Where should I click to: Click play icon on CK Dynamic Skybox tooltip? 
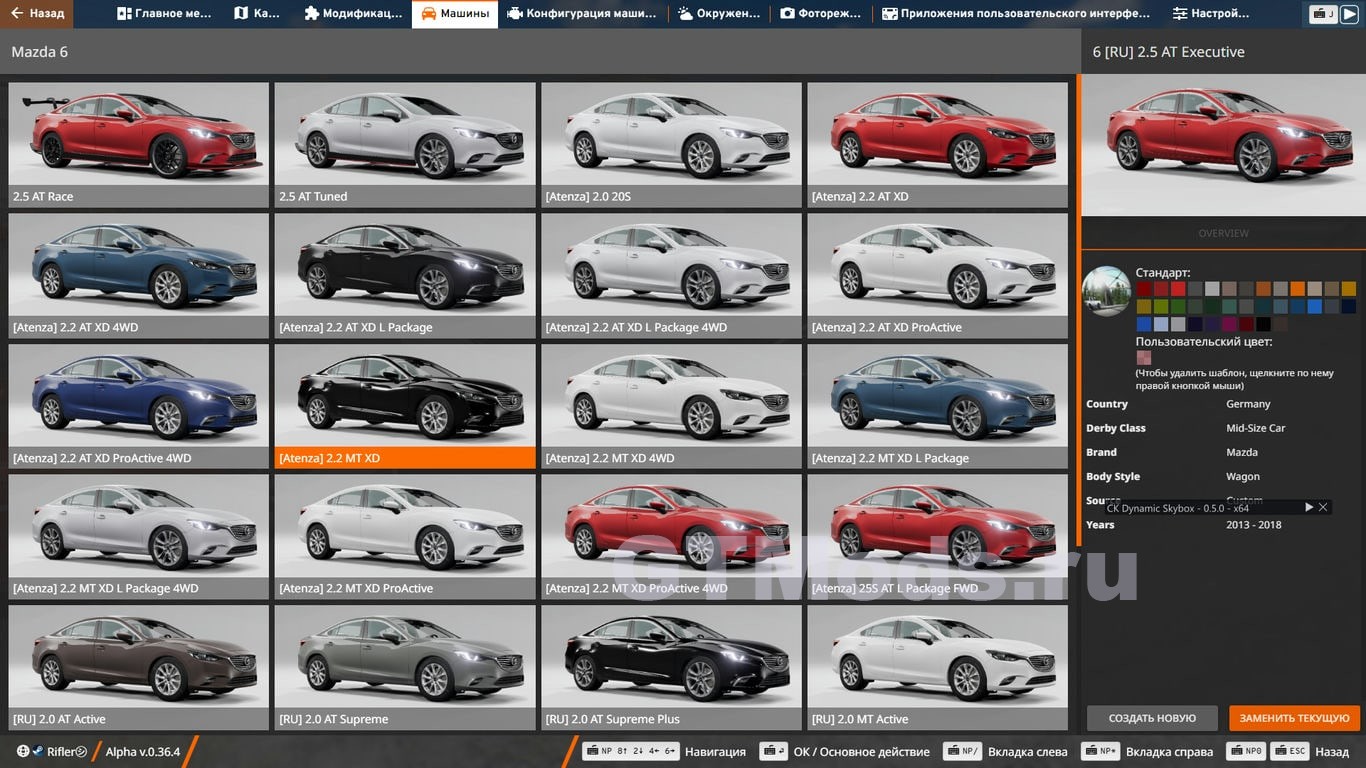1309,508
